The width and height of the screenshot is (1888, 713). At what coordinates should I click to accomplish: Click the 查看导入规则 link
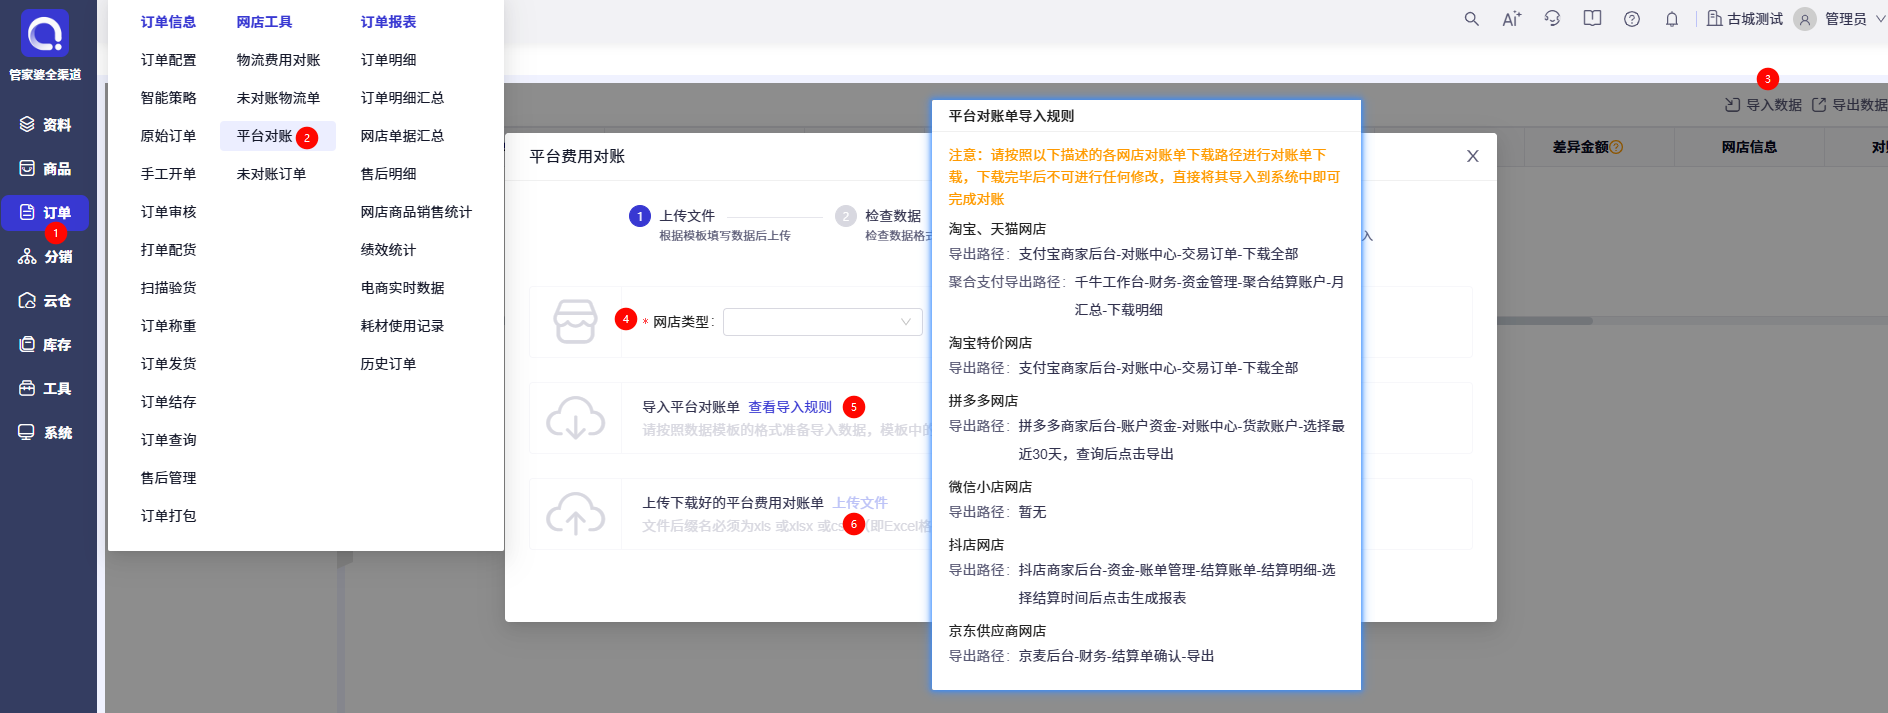pos(790,407)
